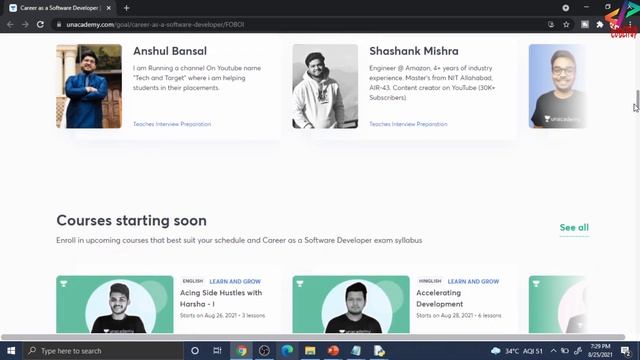The image size is (640, 360).
Task: Select the Career as a Software Developer tab
Action: click(60, 8)
